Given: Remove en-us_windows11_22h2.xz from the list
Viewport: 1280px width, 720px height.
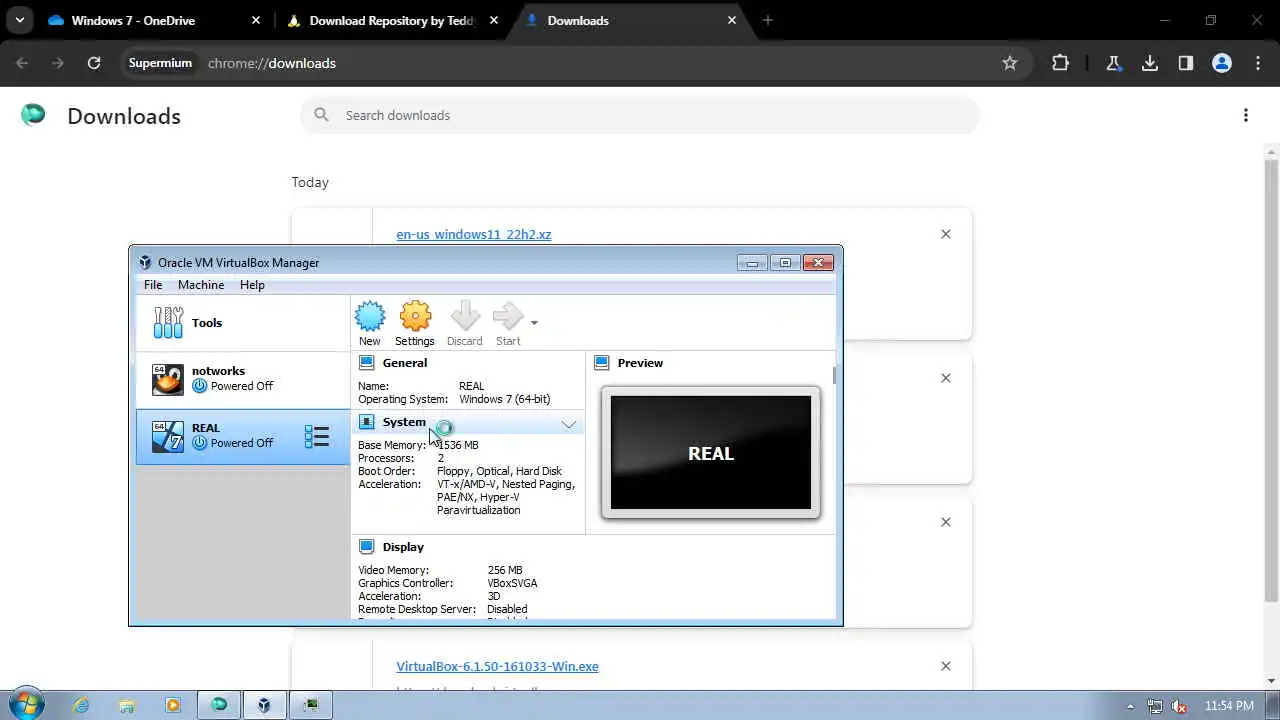Looking at the screenshot, I should point(946,234).
